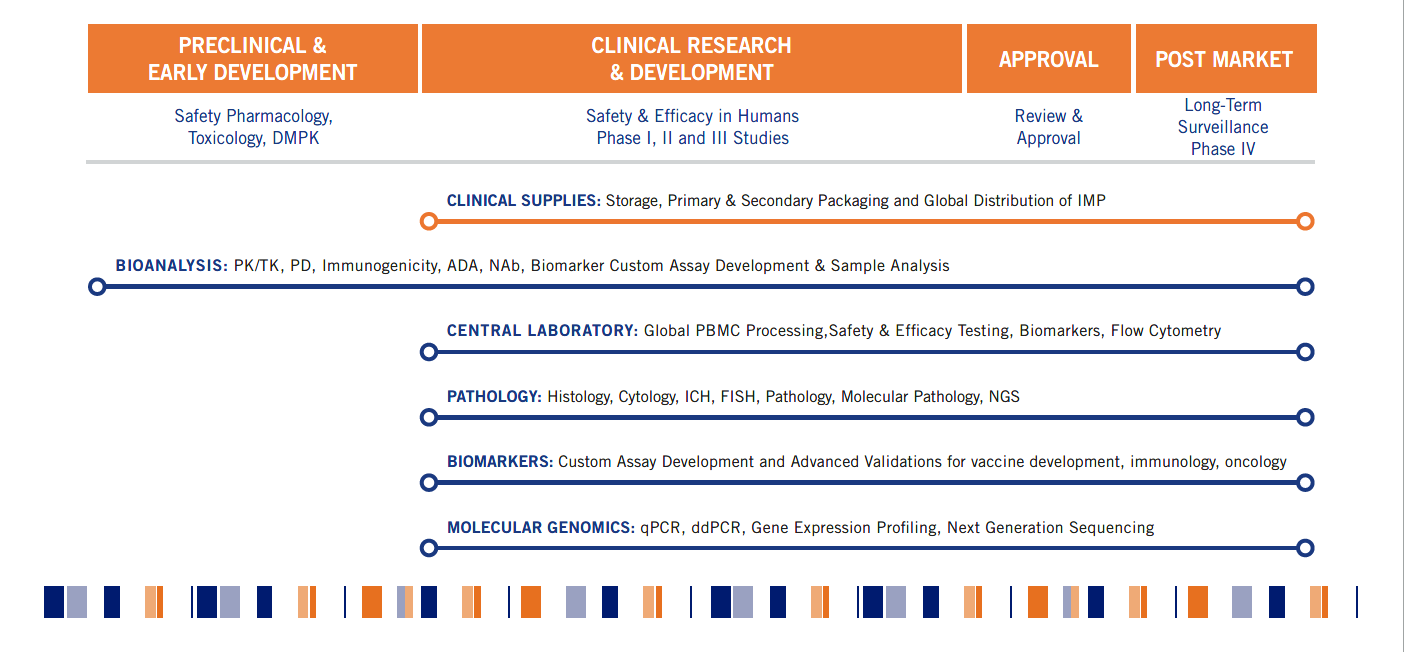Click the Molecular Genomics end circle
Viewport: 1404px width, 652px height.
point(1305,548)
